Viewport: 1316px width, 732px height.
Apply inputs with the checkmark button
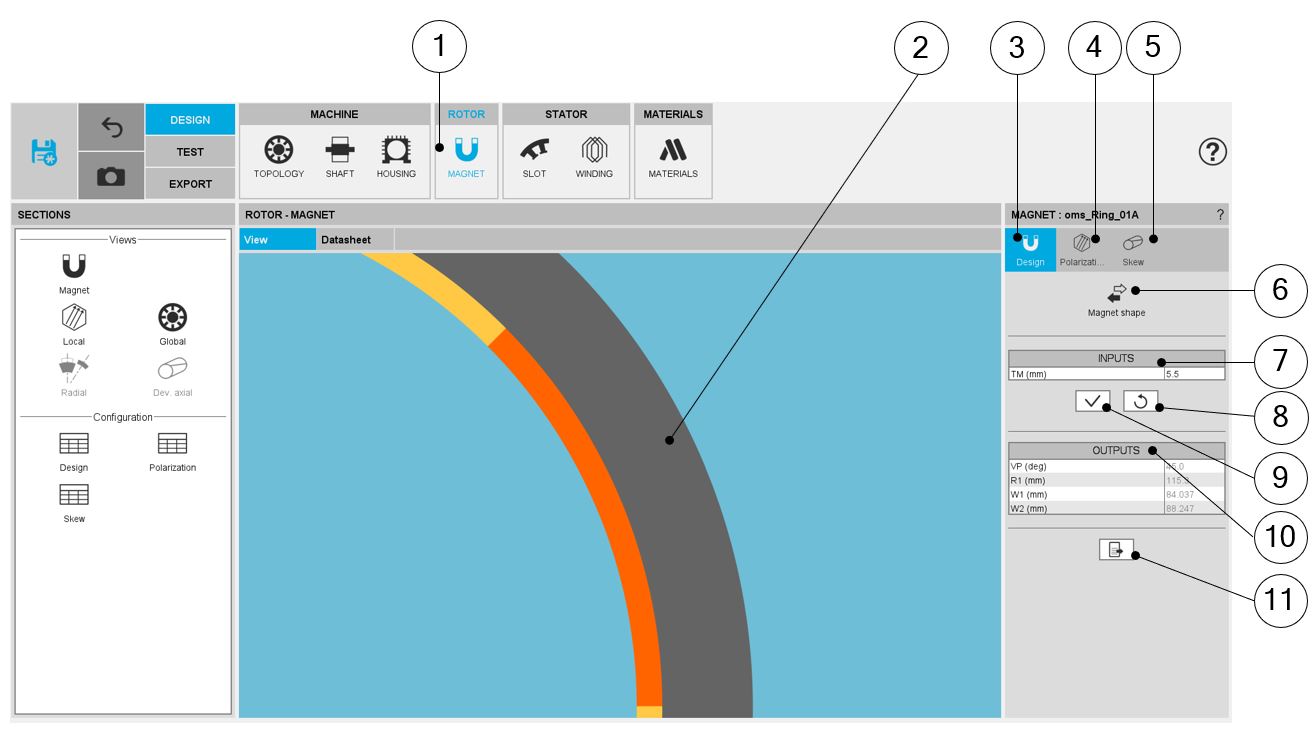[1093, 401]
